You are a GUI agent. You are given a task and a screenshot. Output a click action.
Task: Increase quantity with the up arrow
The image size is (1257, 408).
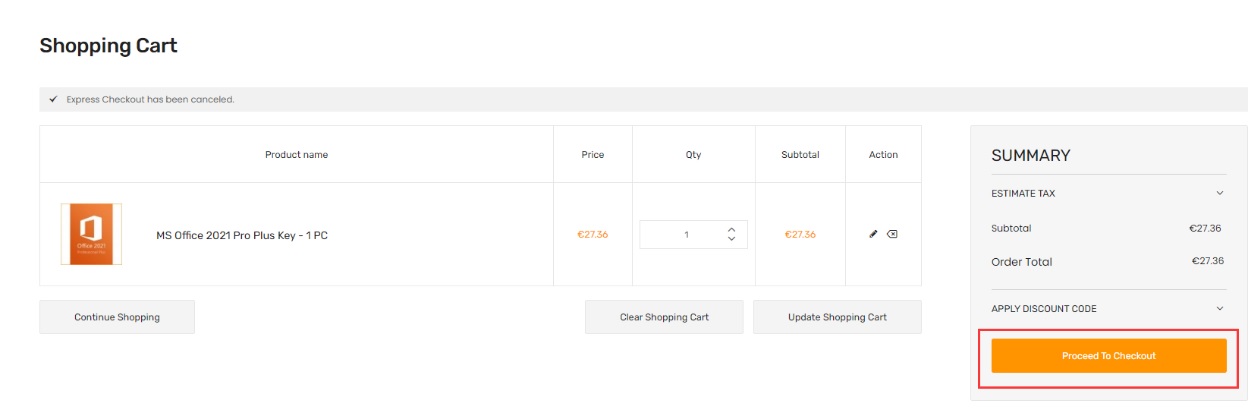click(x=731, y=229)
